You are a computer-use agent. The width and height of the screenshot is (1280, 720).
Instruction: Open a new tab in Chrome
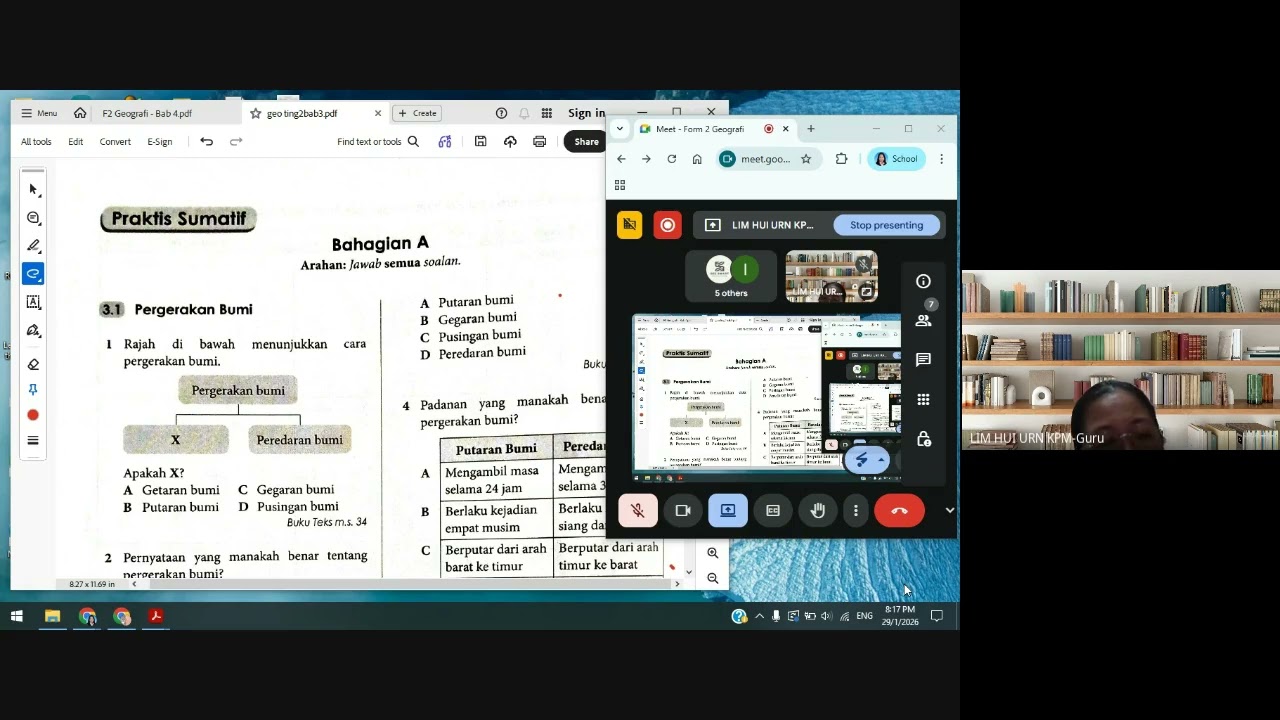pos(811,128)
